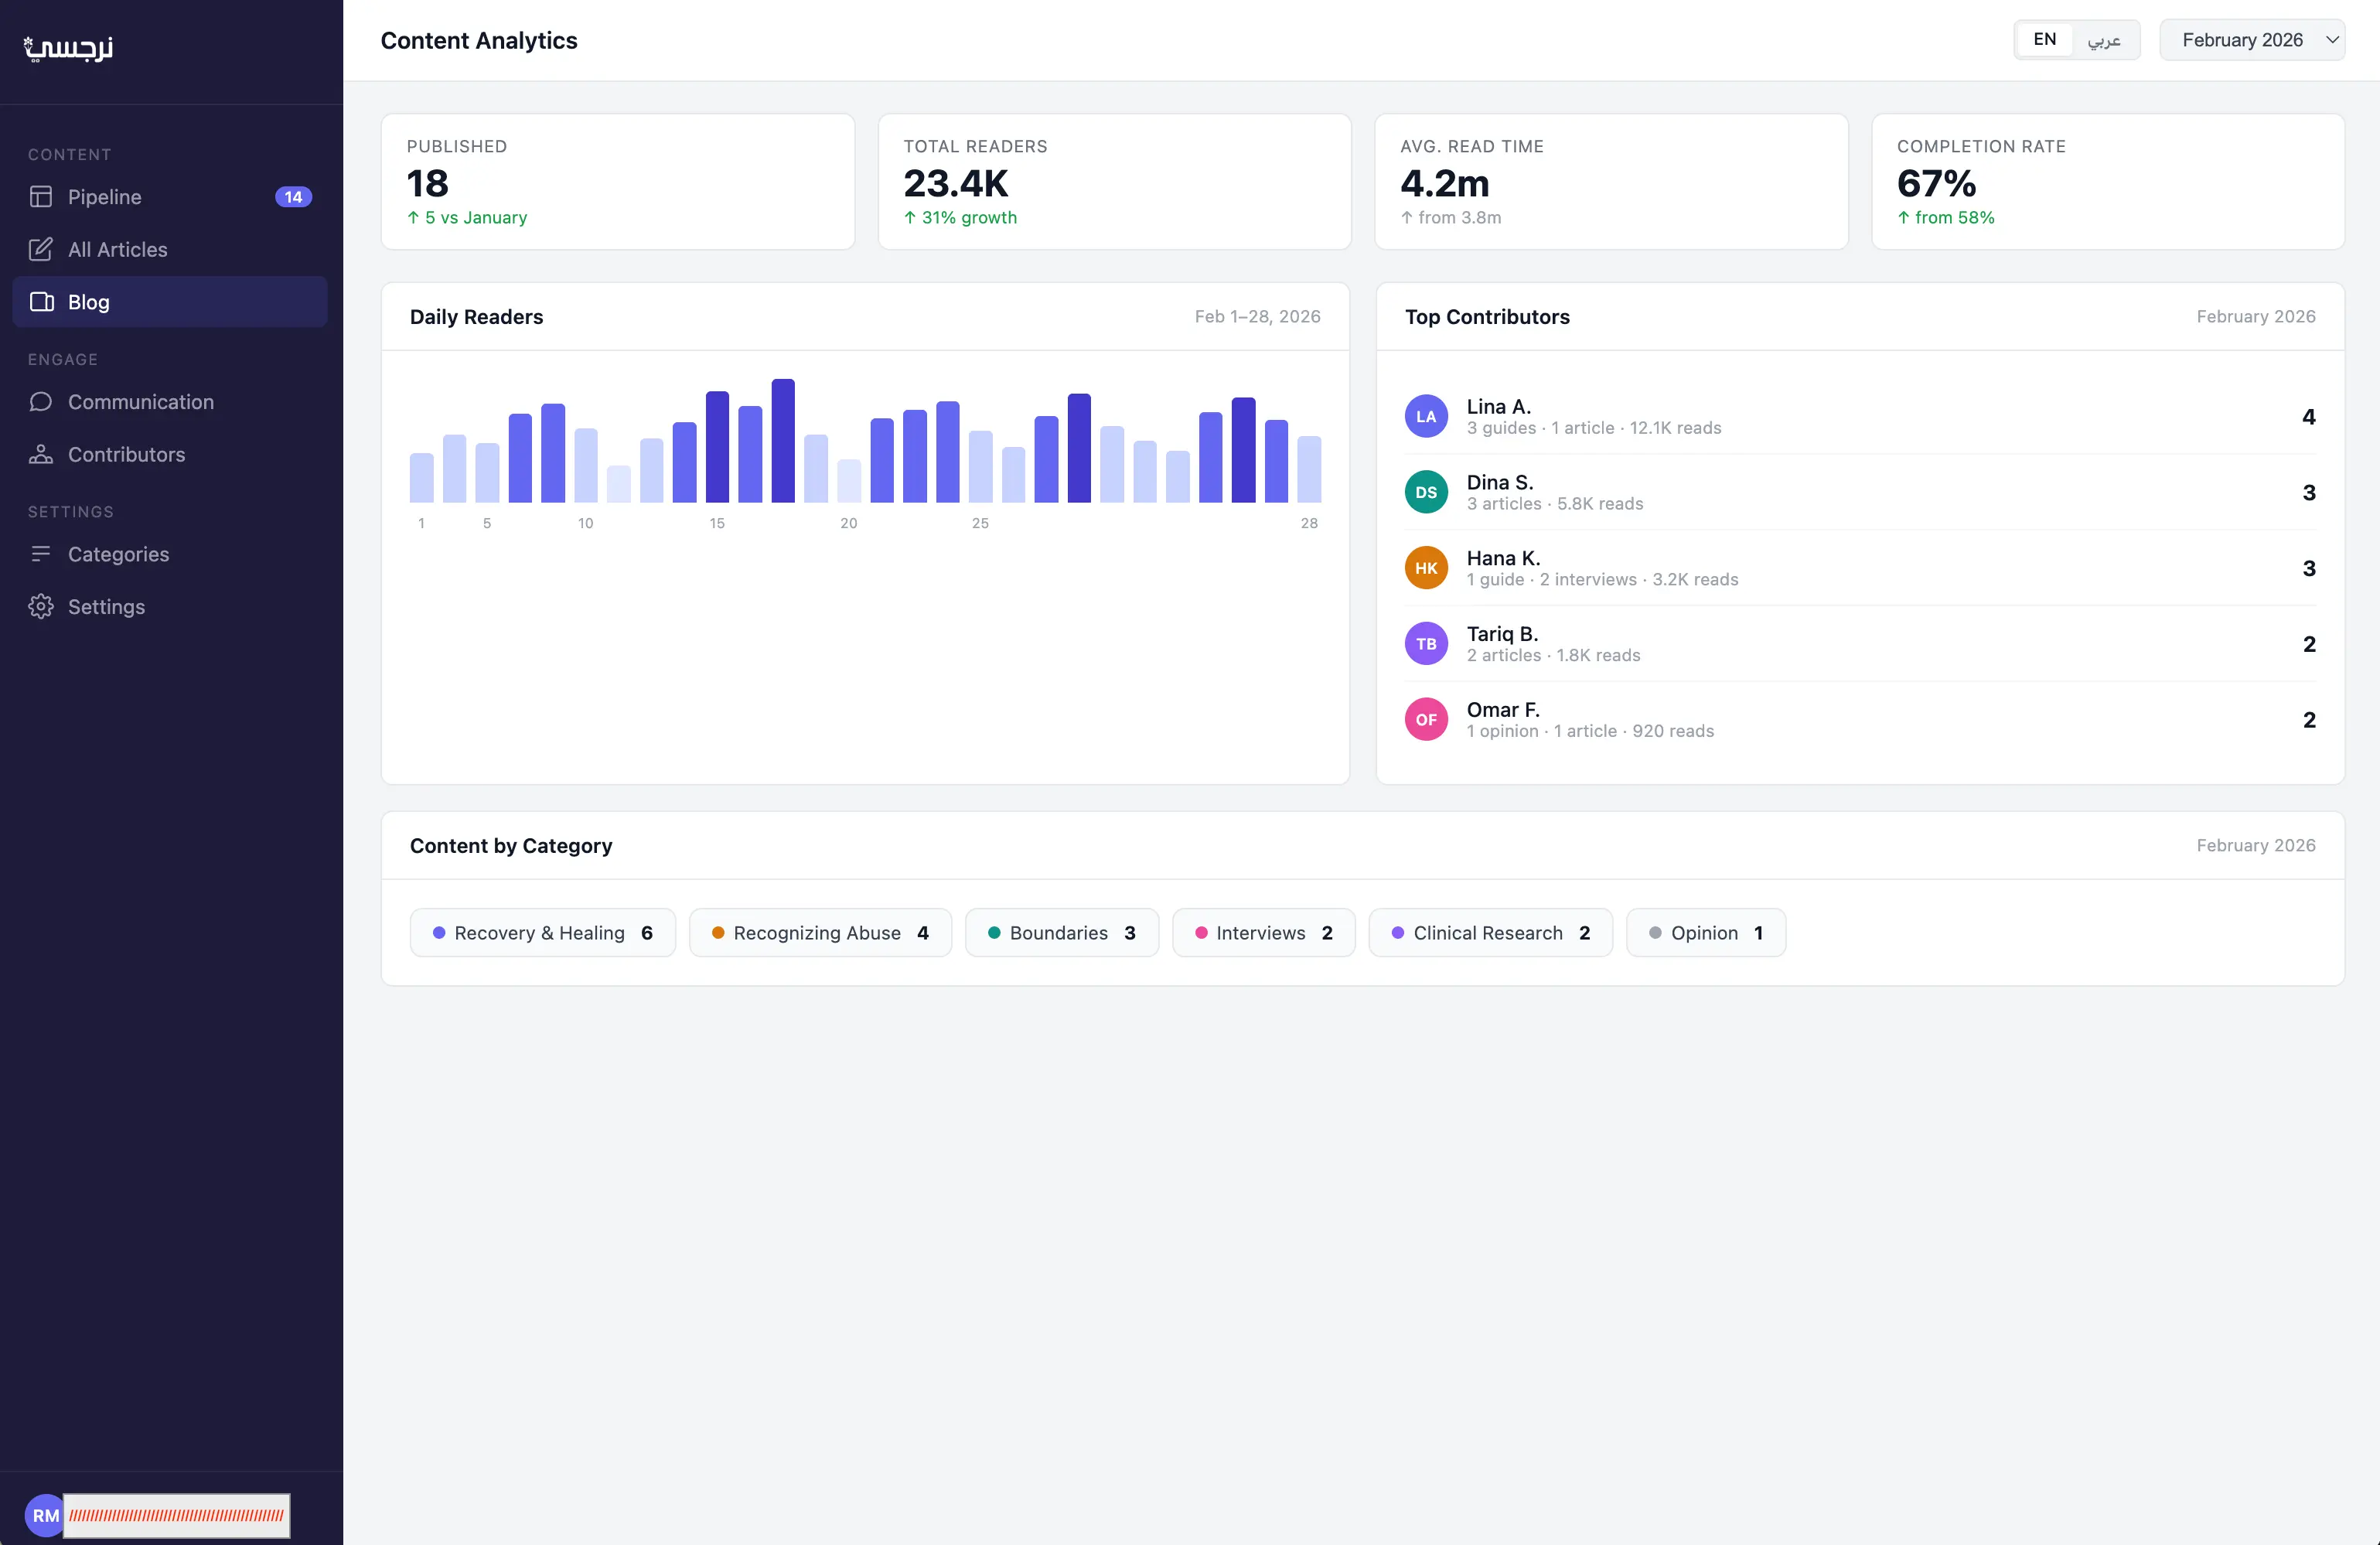Select the Blog menu item
Image resolution: width=2380 pixels, height=1545 pixels.
click(x=170, y=302)
